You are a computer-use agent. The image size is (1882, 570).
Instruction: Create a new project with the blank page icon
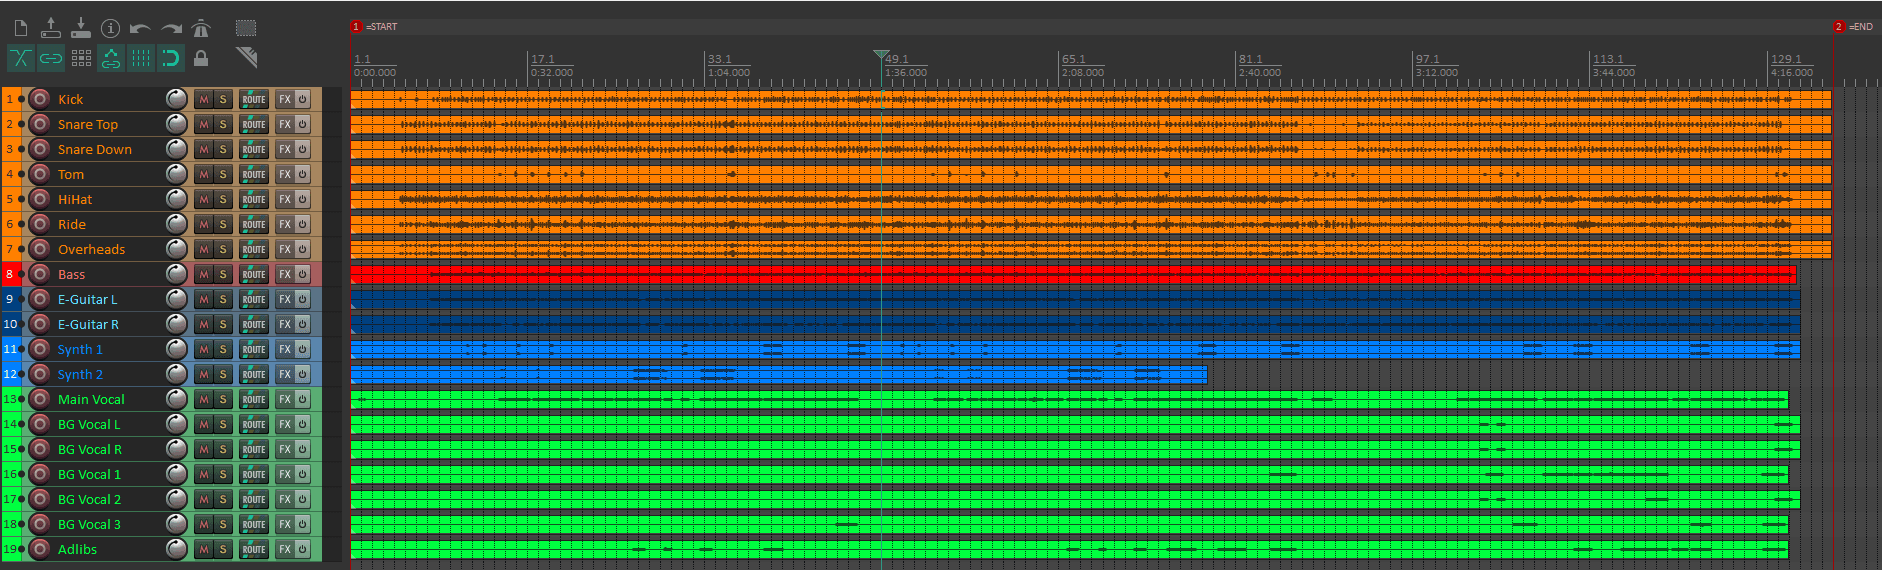point(20,28)
